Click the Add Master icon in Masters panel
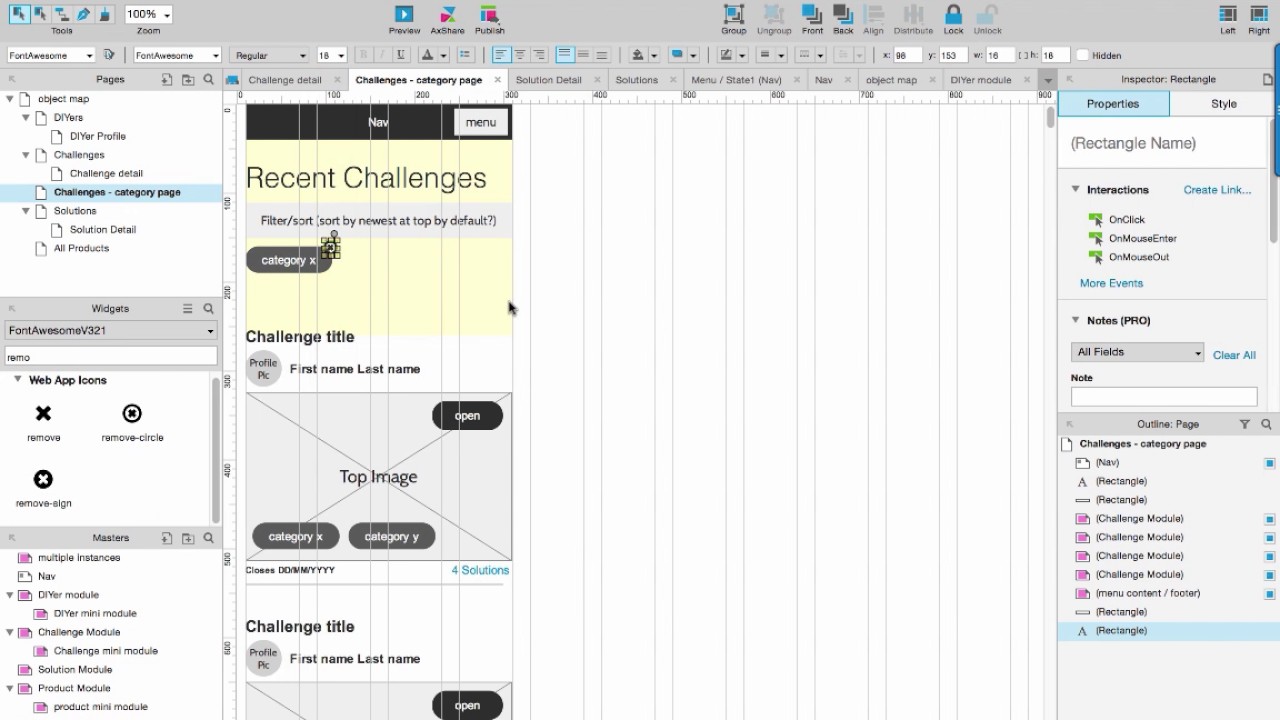 [167, 538]
